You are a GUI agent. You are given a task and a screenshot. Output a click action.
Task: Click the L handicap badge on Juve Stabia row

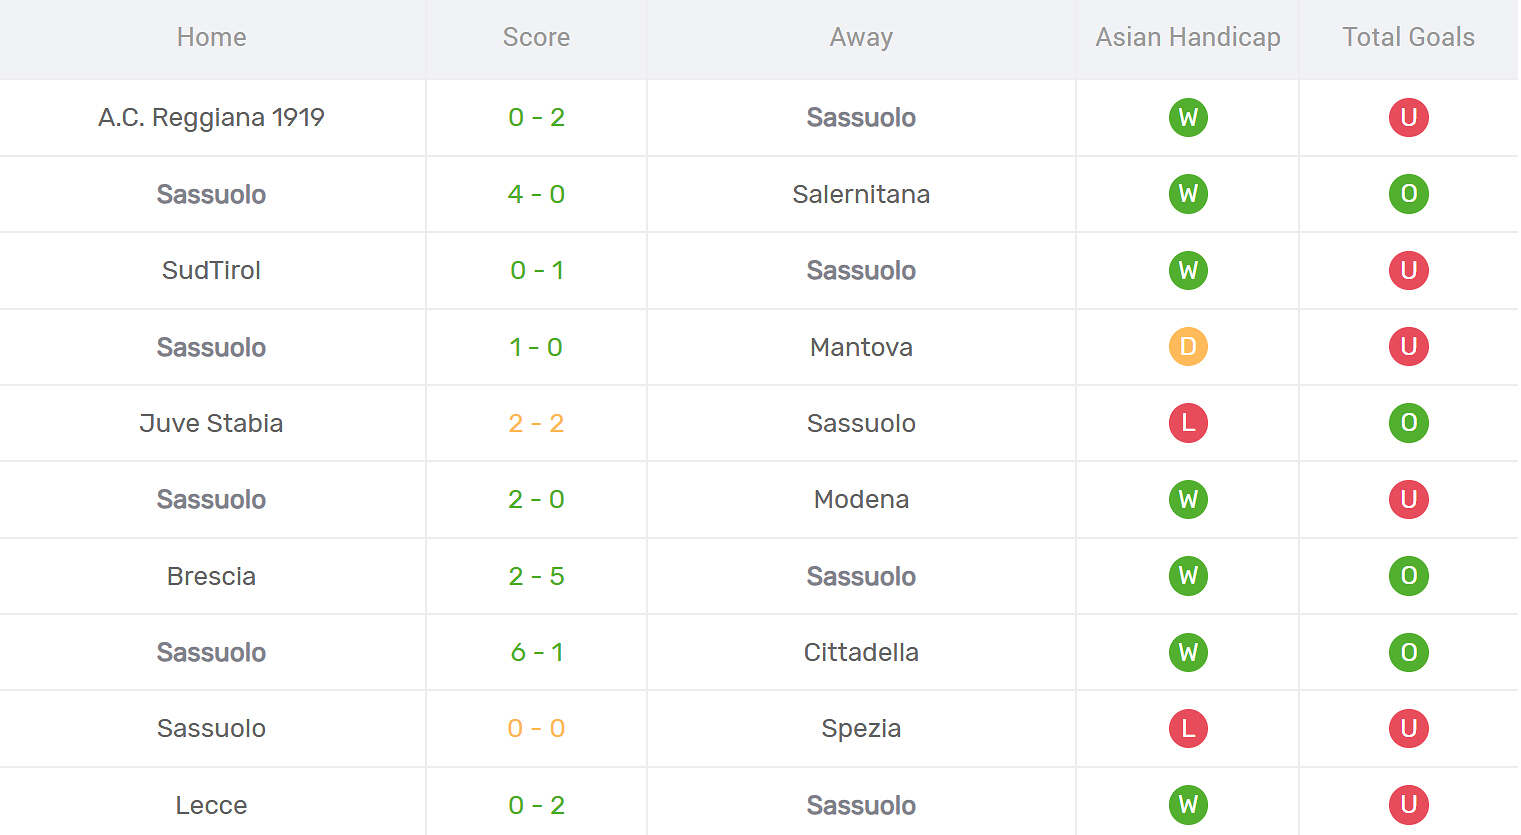pyautogui.click(x=1187, y=423)
